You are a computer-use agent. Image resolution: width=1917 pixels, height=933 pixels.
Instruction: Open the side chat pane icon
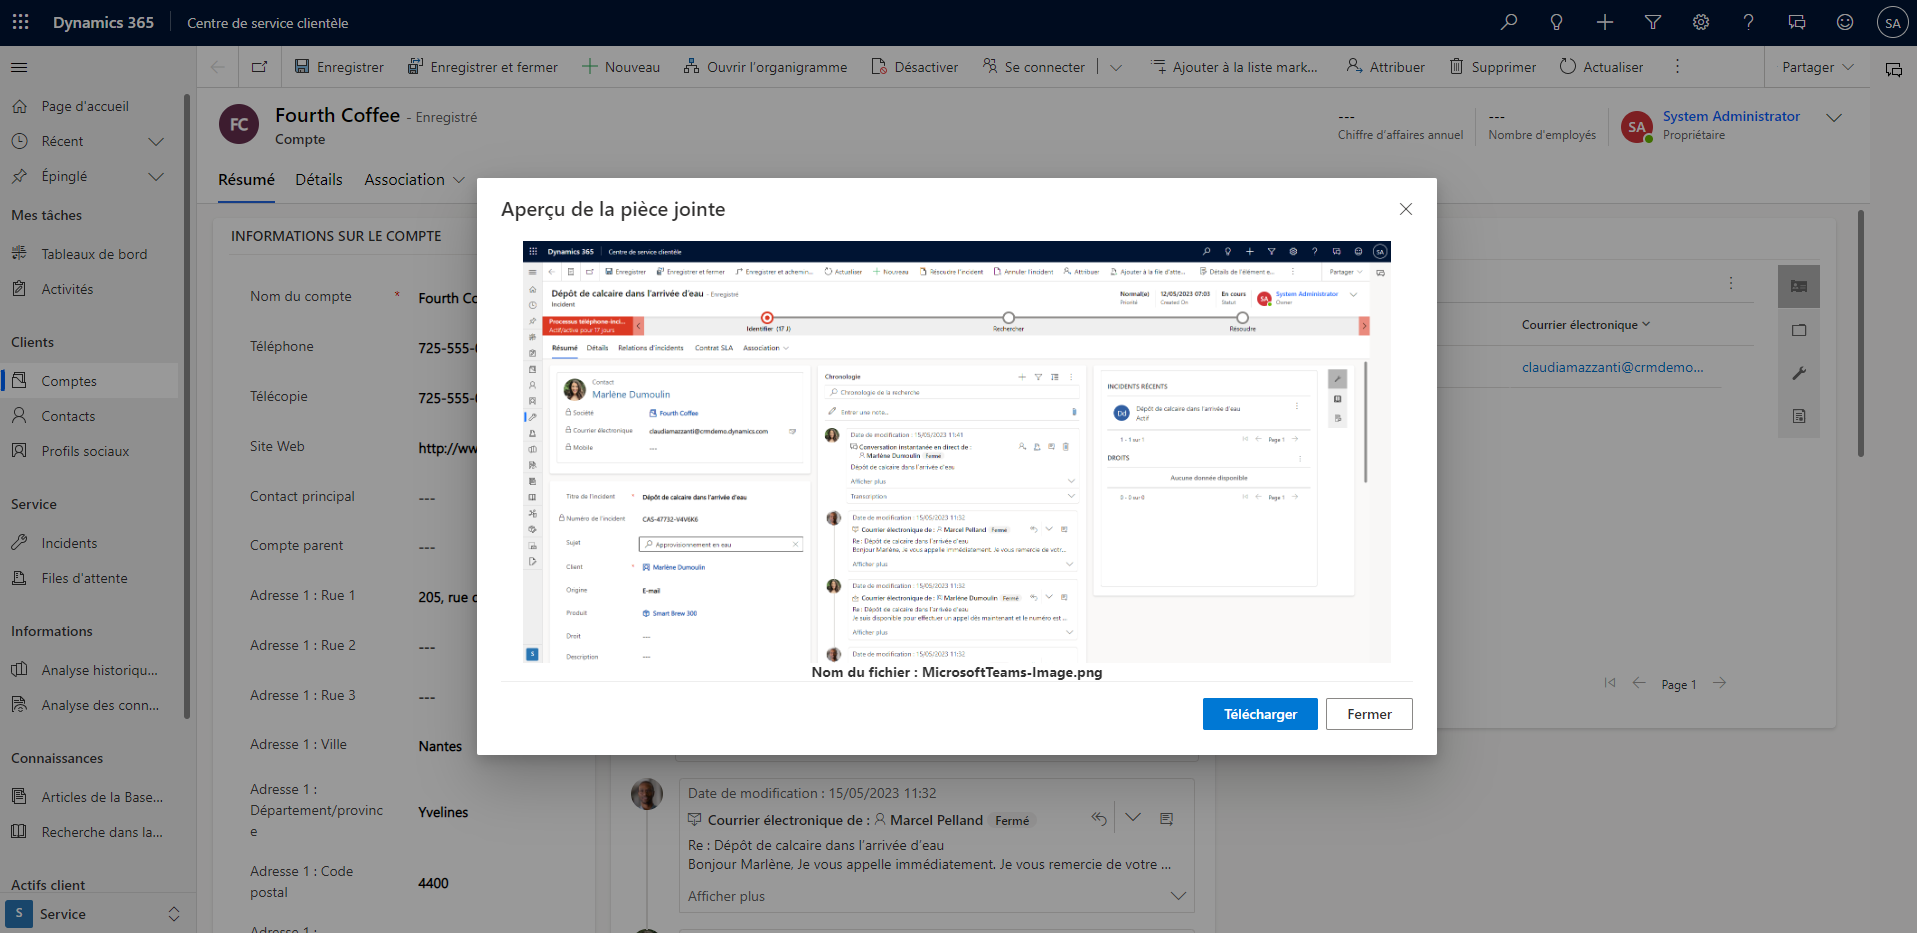(x=1893, y=69)
